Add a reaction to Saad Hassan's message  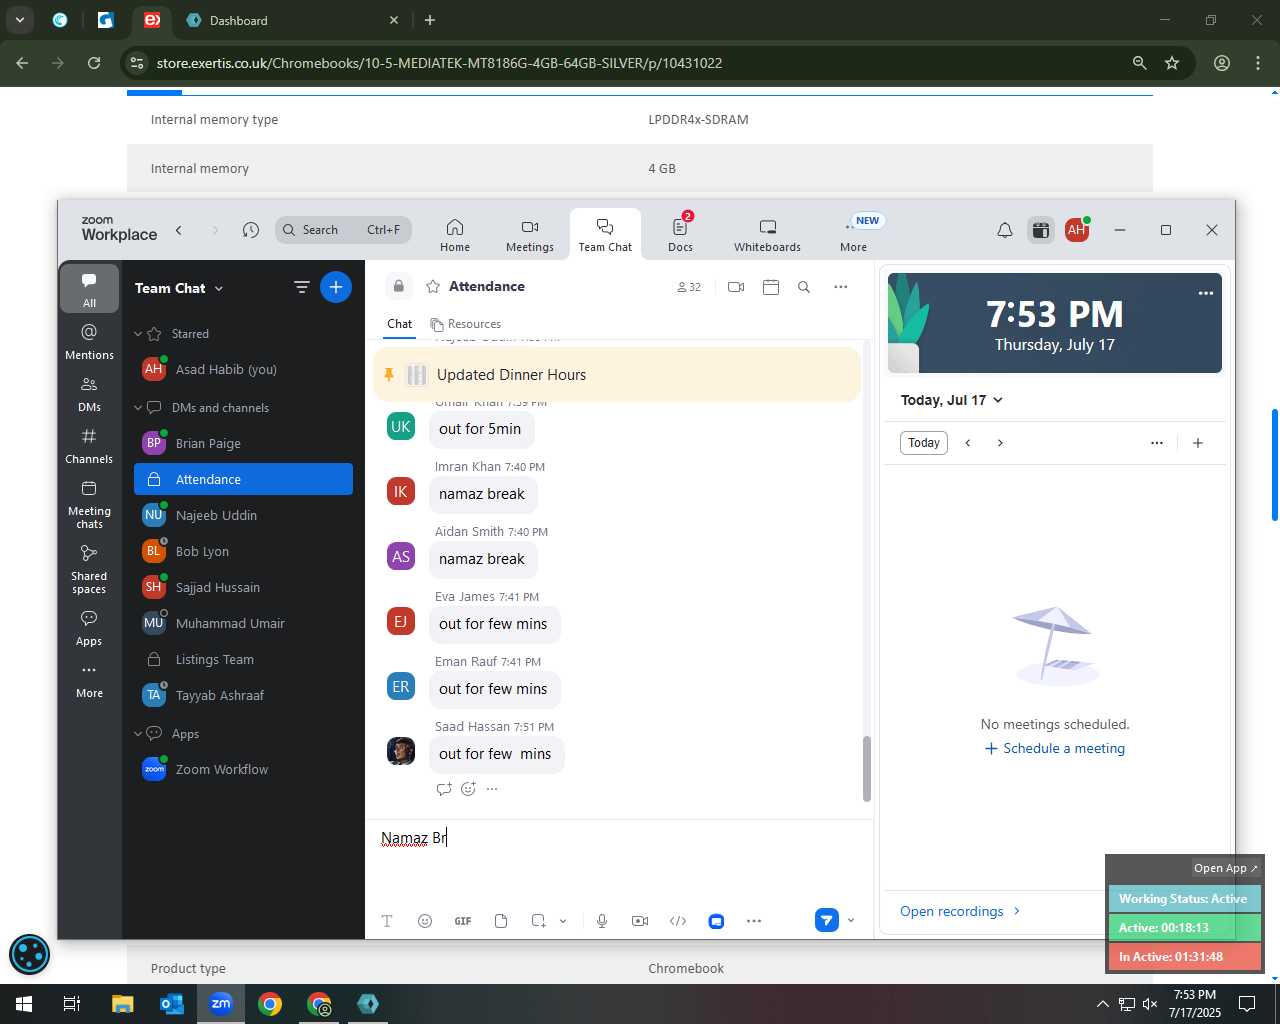tap(468, 789)
